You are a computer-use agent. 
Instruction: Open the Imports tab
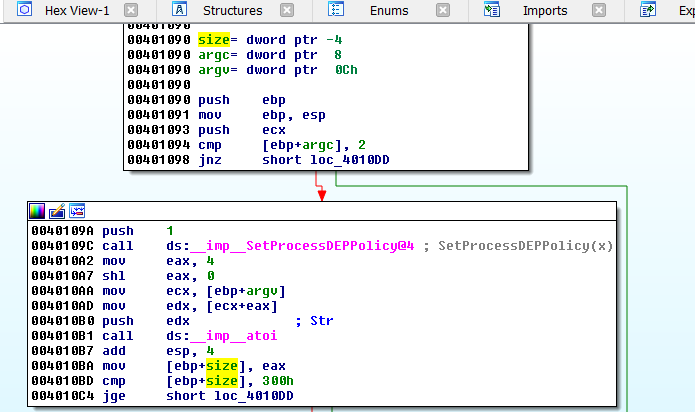[545, 11]
